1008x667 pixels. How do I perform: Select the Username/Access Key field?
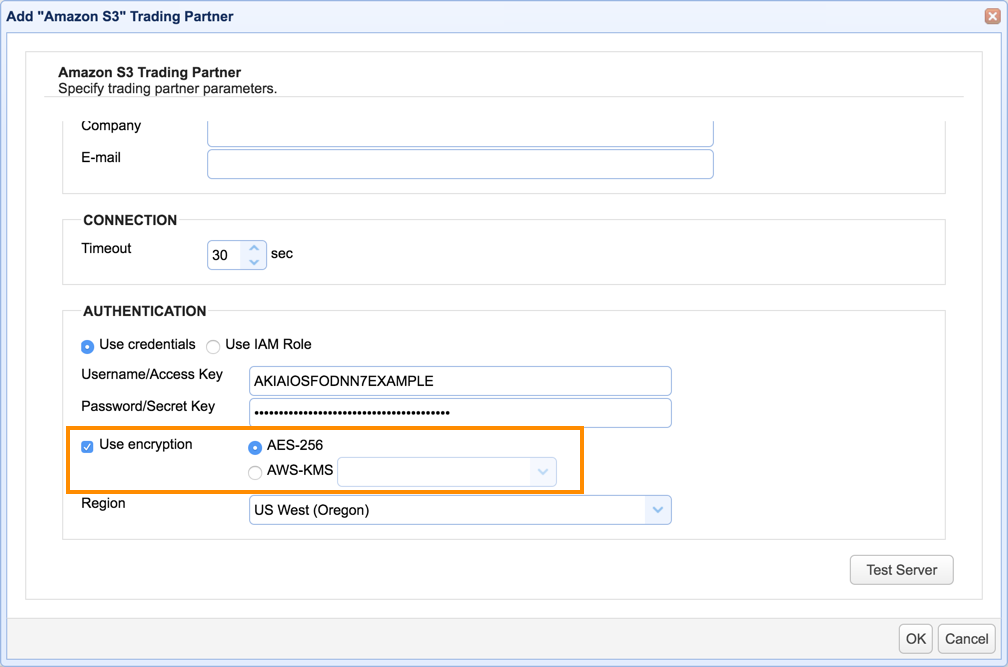[x=459, y=380]
